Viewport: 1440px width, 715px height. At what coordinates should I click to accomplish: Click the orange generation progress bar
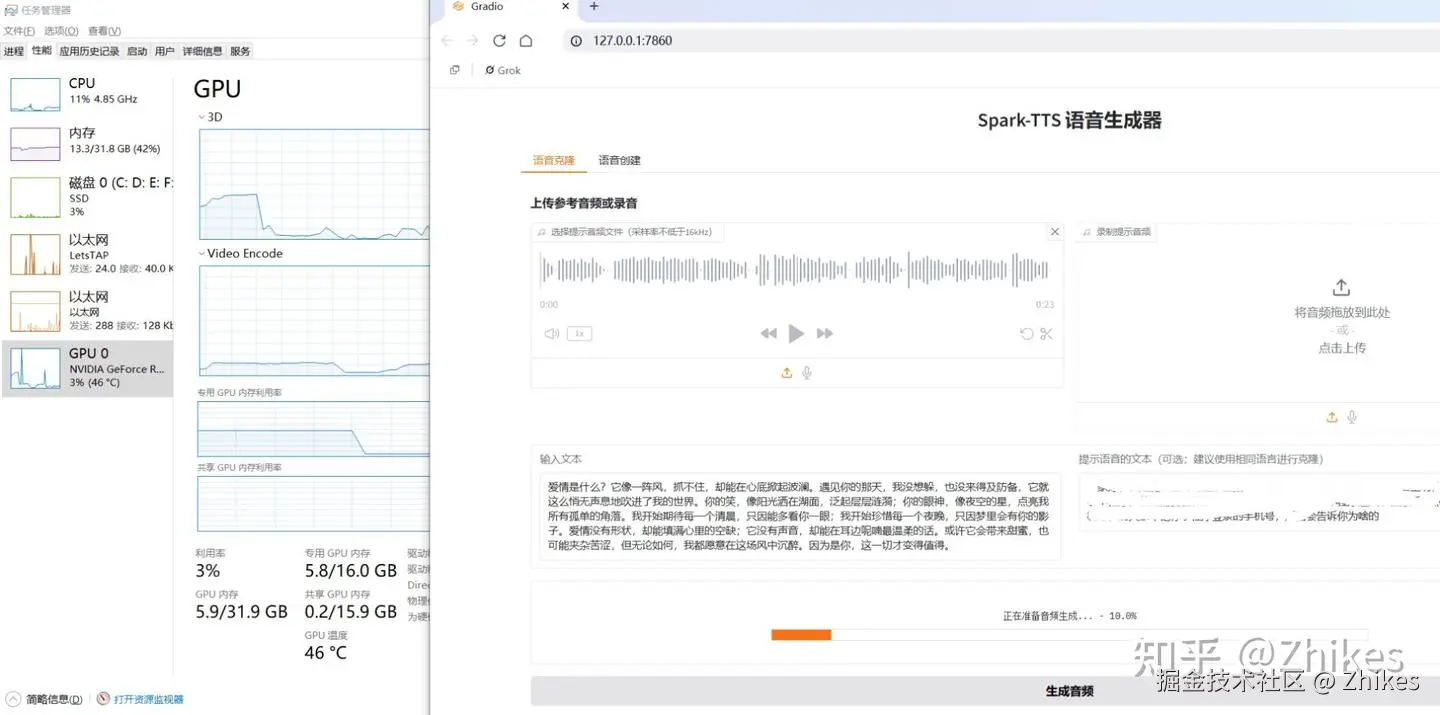[x=801, y=635]
